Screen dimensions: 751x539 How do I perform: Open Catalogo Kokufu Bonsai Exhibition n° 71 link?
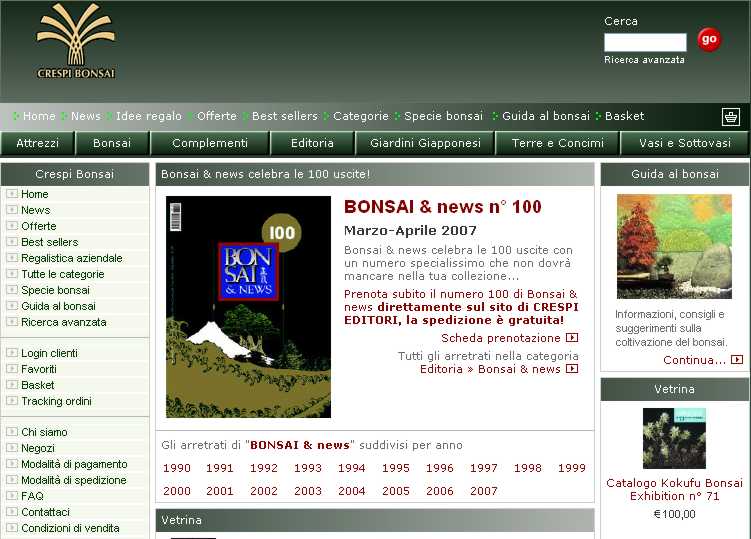674,490
